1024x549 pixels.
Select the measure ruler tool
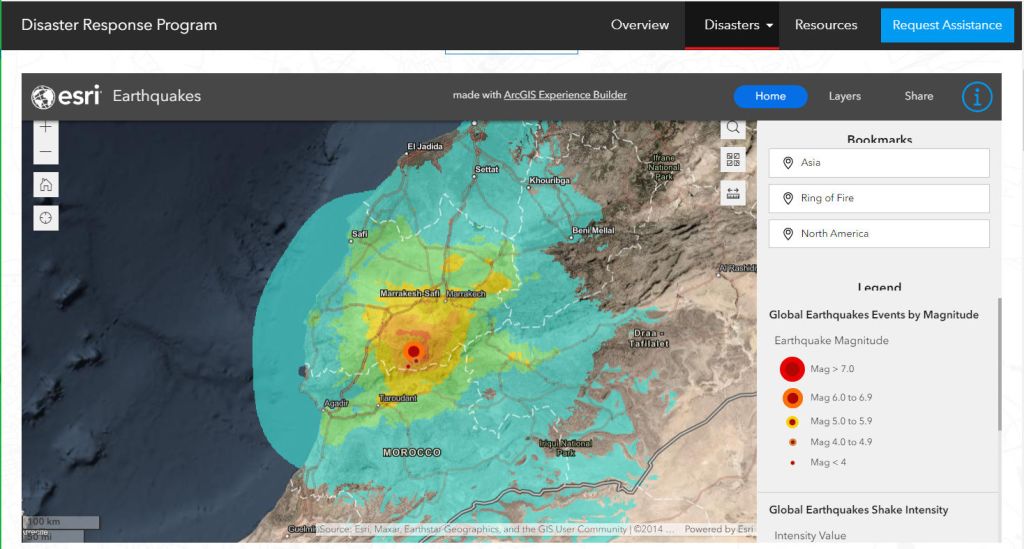tap(733, 194)
